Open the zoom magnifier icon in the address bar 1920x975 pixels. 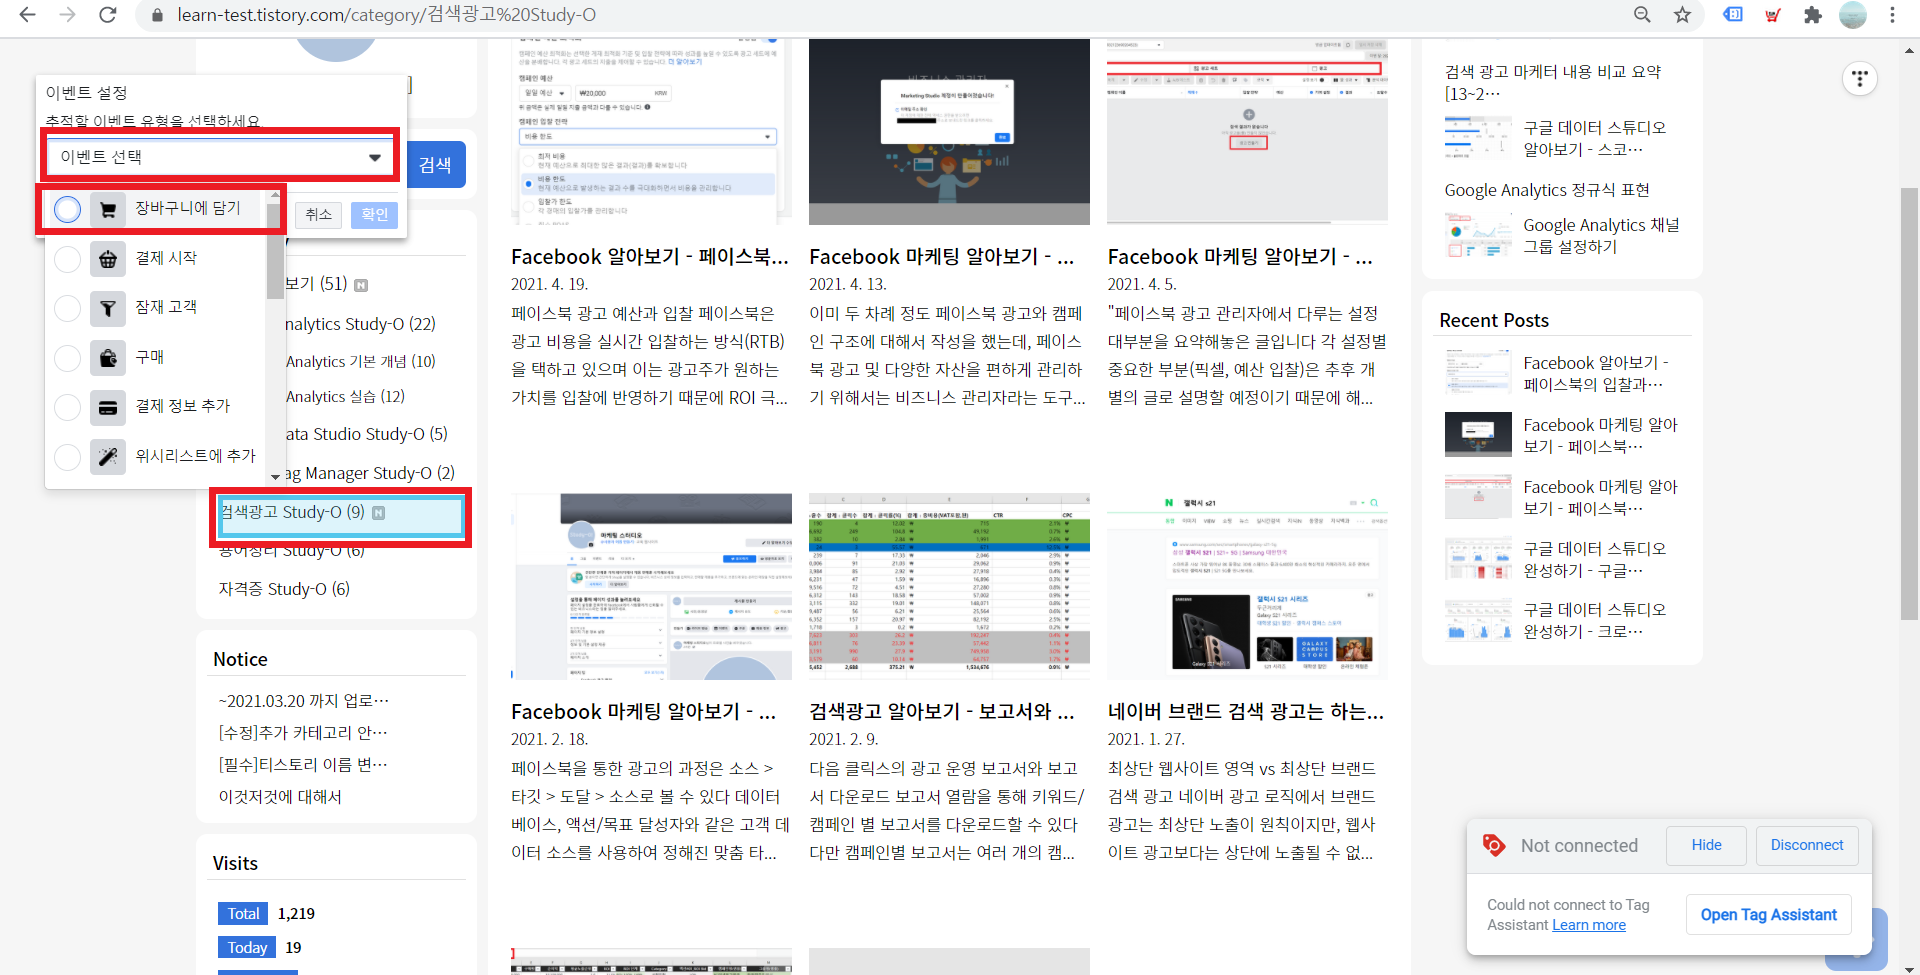pyautogui.click(x=1642, y=15)
